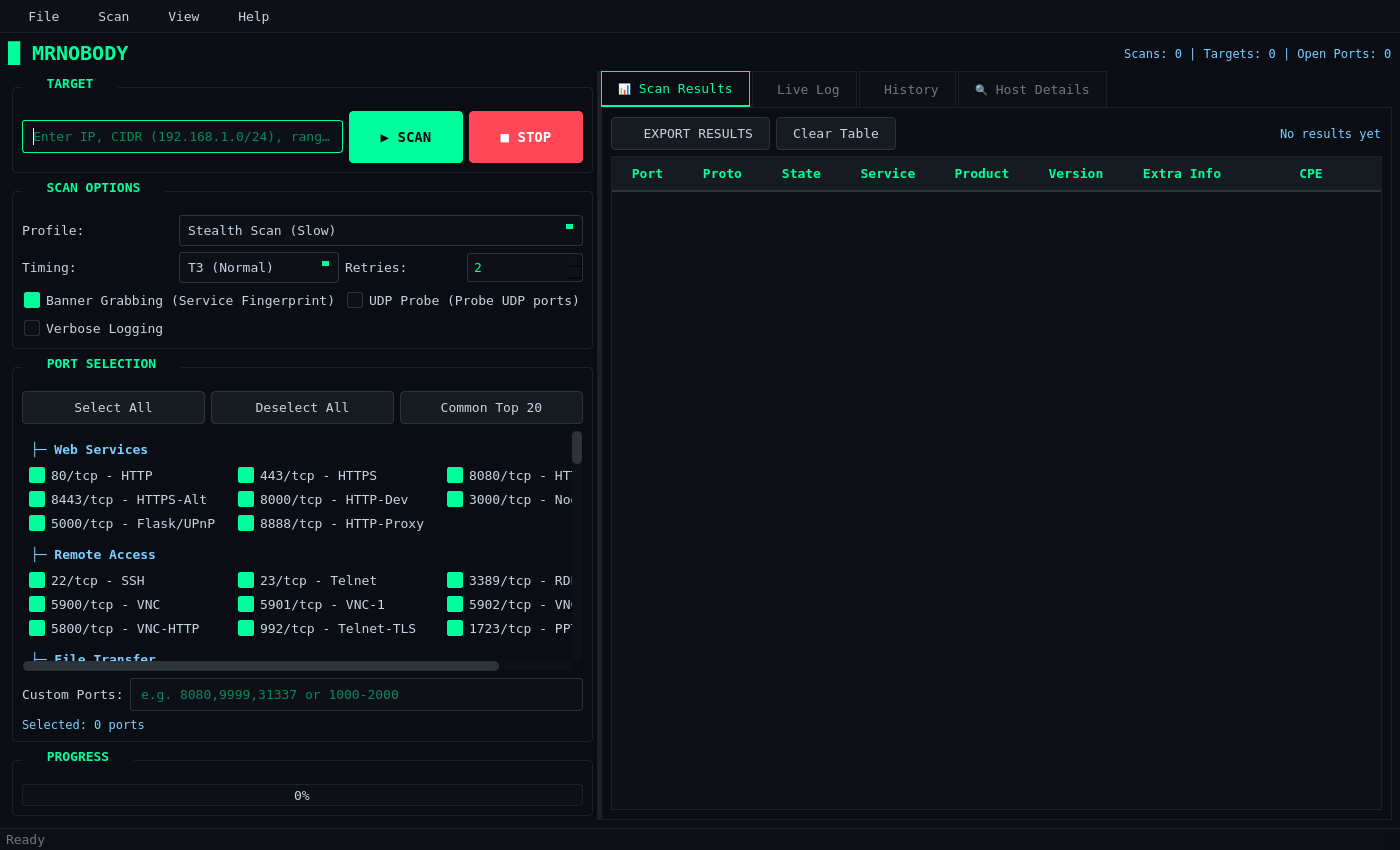This screenshot has width=1400, height=850.
Task: Toggle 80/tcp - HTTP port checkbox
Action: tap(37, 475)
